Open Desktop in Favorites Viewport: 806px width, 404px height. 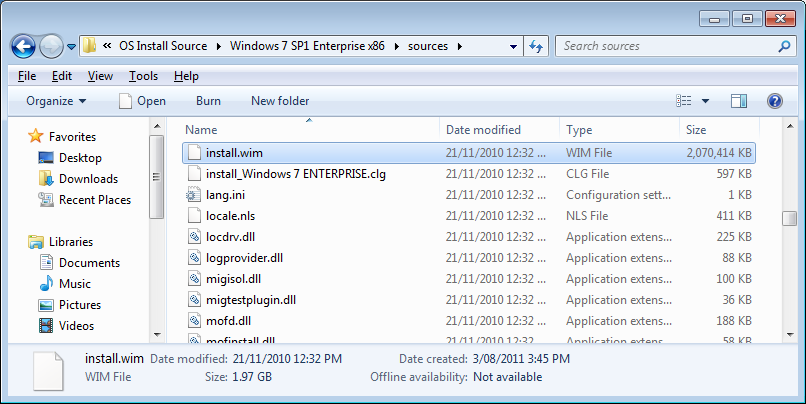(x=80, y=158)
